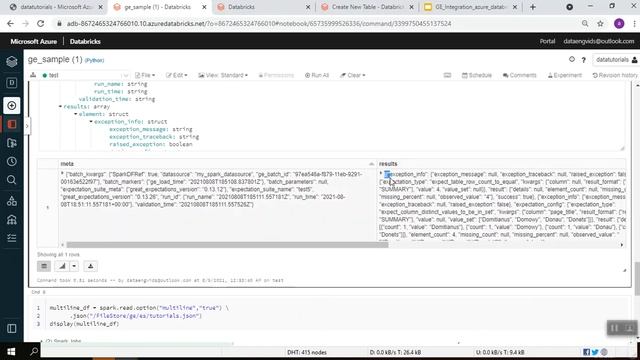Click the pause button on the overlay
This screenshot has width=640, height=360.
pos(614,328)
